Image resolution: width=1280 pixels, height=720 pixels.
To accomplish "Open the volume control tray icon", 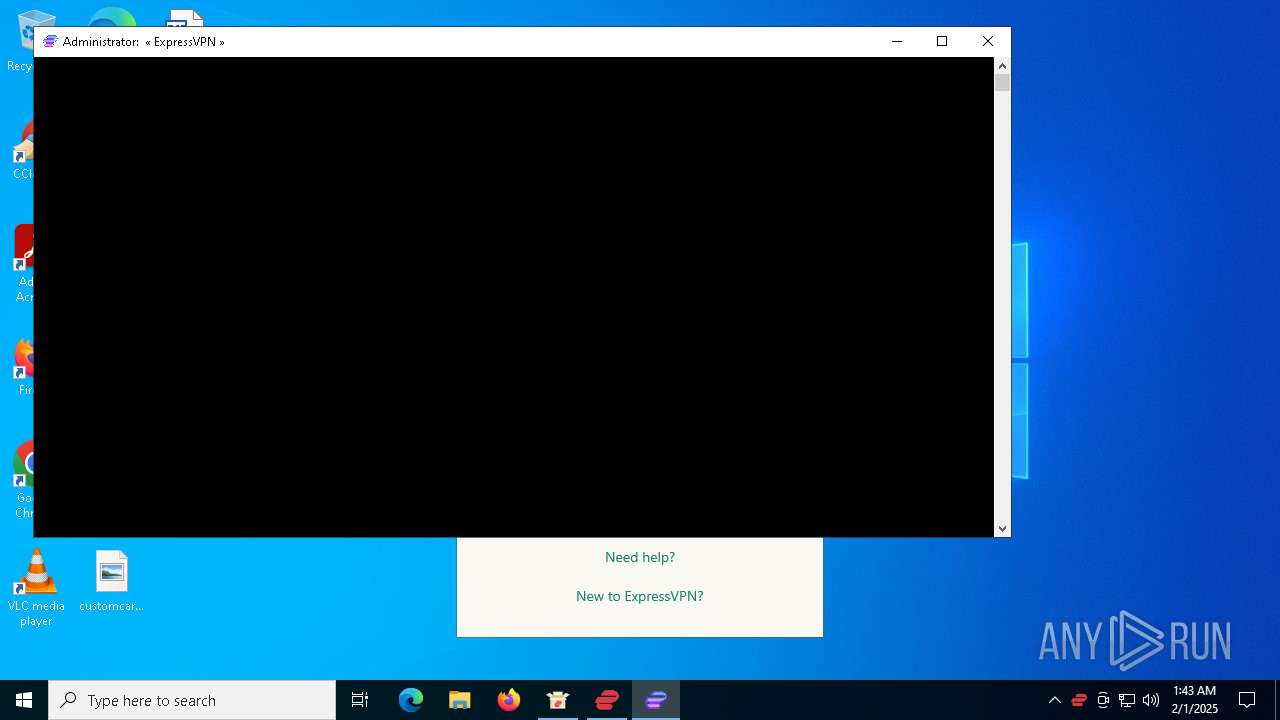I will pyautogui.click(x=1151, y=700).
